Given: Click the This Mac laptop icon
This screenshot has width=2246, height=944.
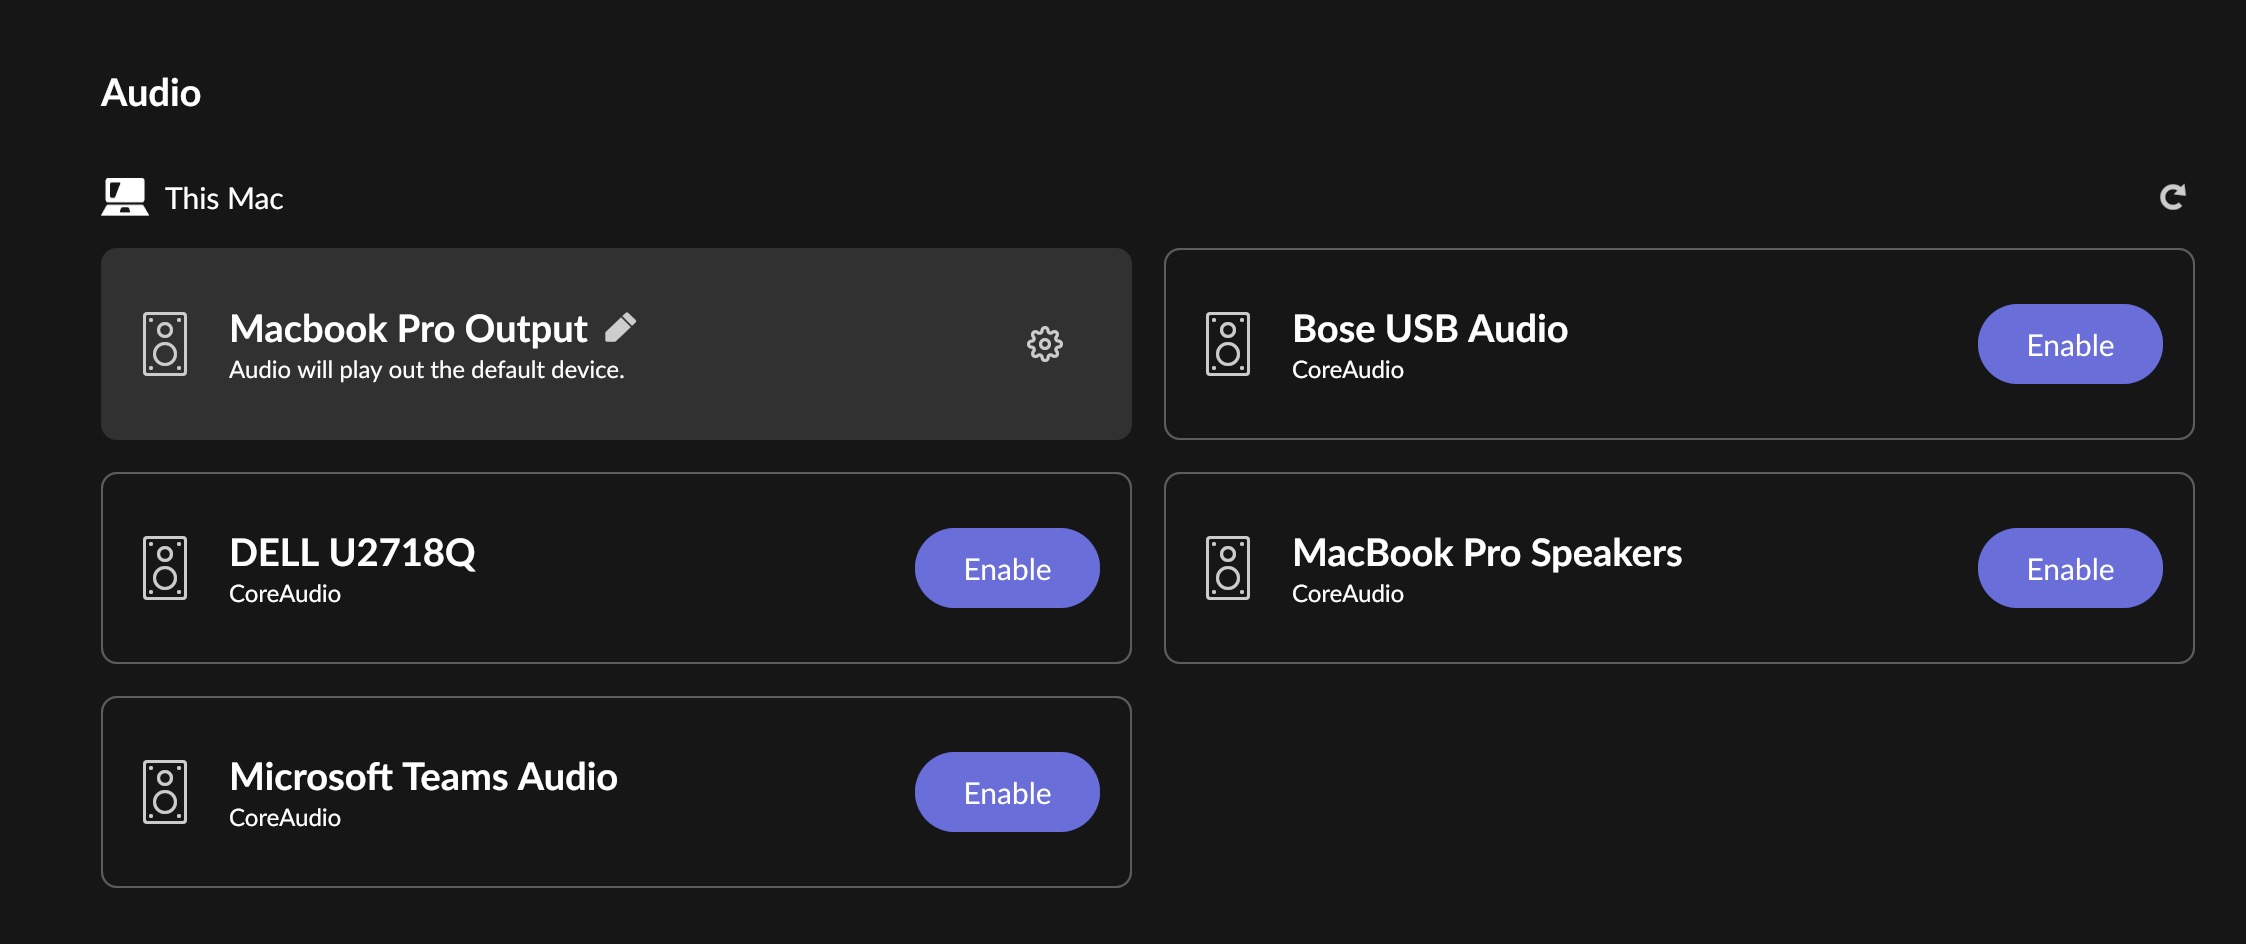Looking at the screenshot, I should (x=125, y=197).
